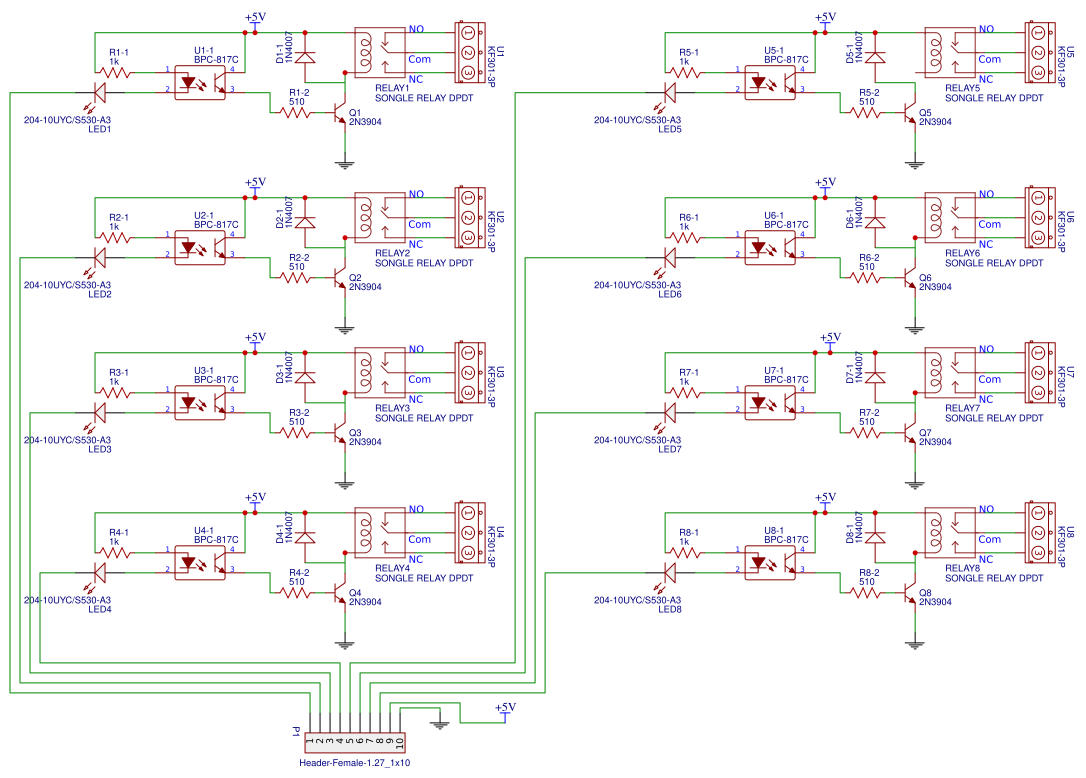Click the Q5 transistor symbol
This screenshot has width=1086, height=778.
coord(909,112)
